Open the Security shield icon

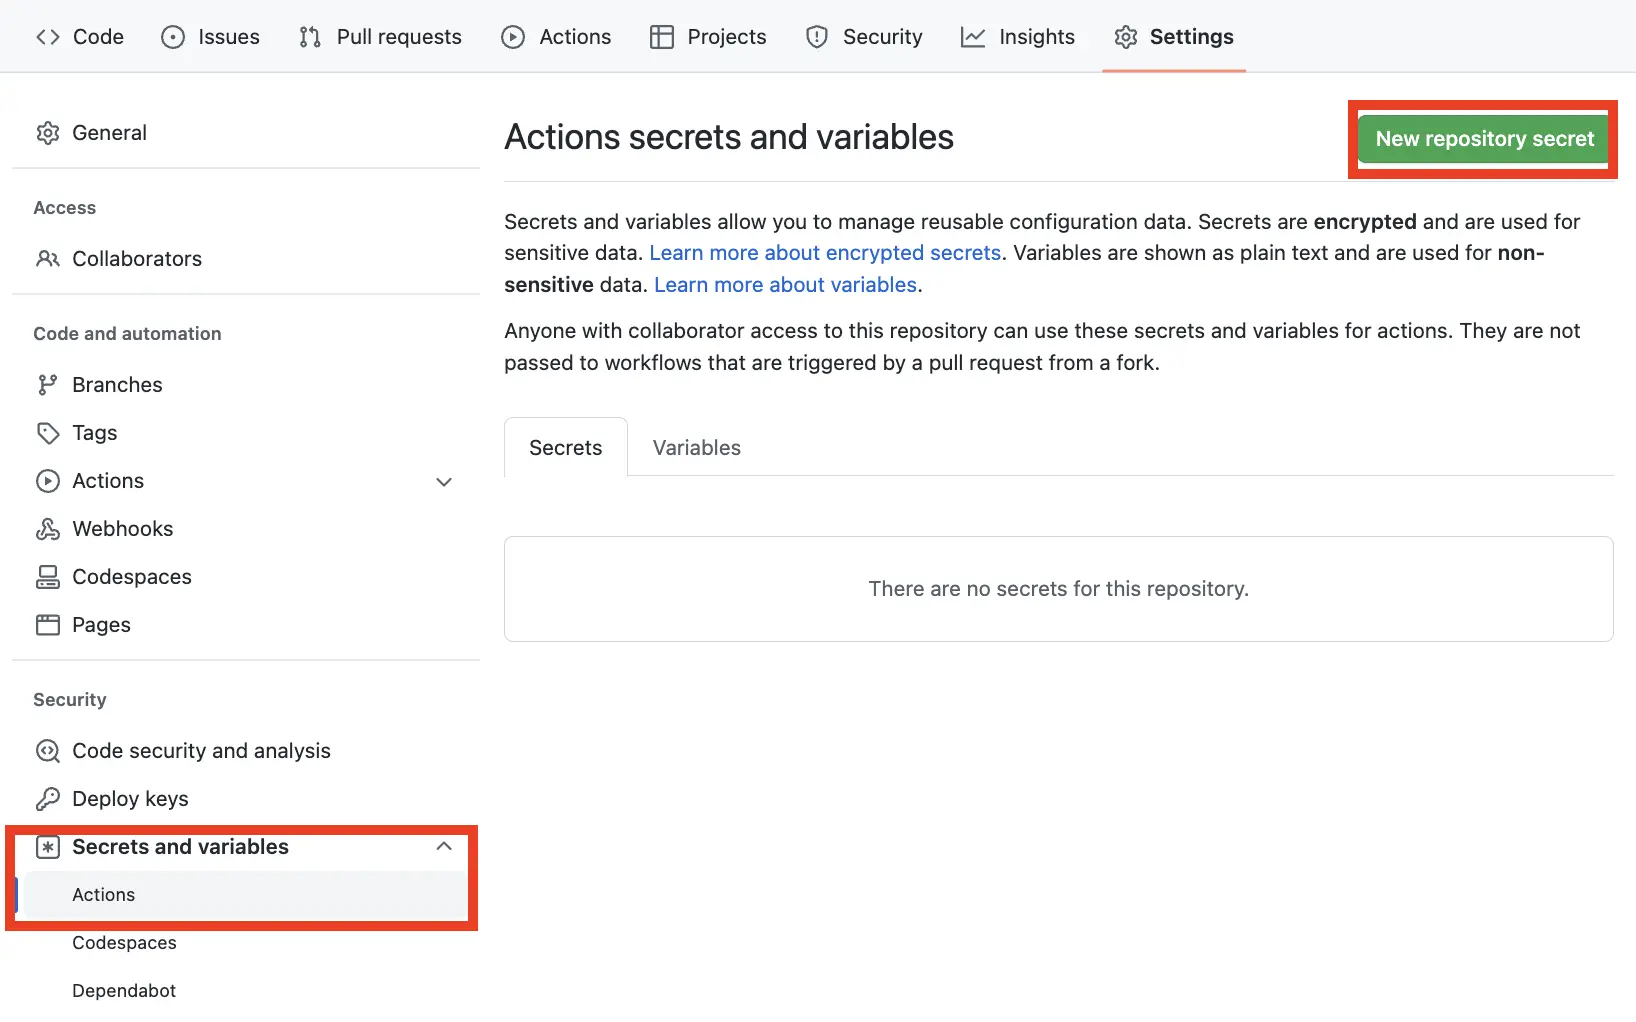(817, 36)
